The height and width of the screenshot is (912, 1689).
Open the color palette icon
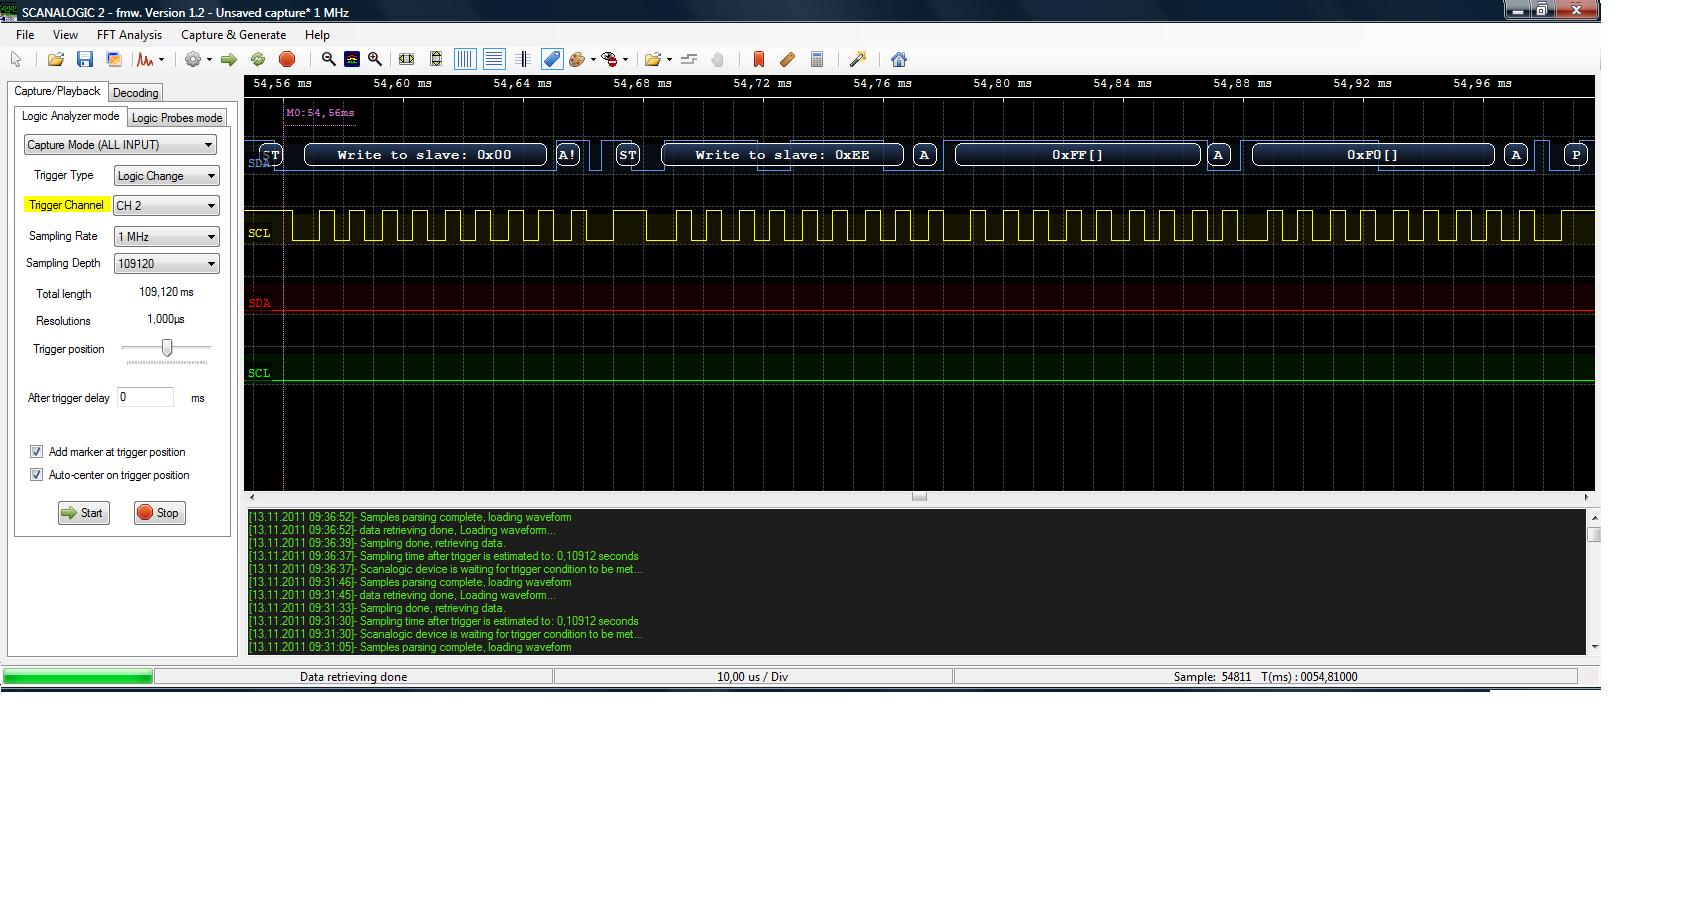coord(577,60)
